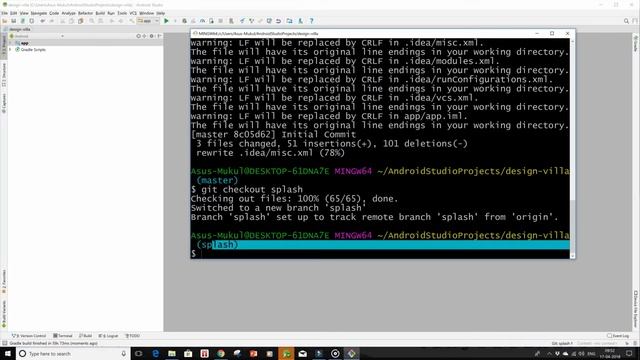
Task: Open the run configuration 'app' dropdown
Action: pos(148,21)
